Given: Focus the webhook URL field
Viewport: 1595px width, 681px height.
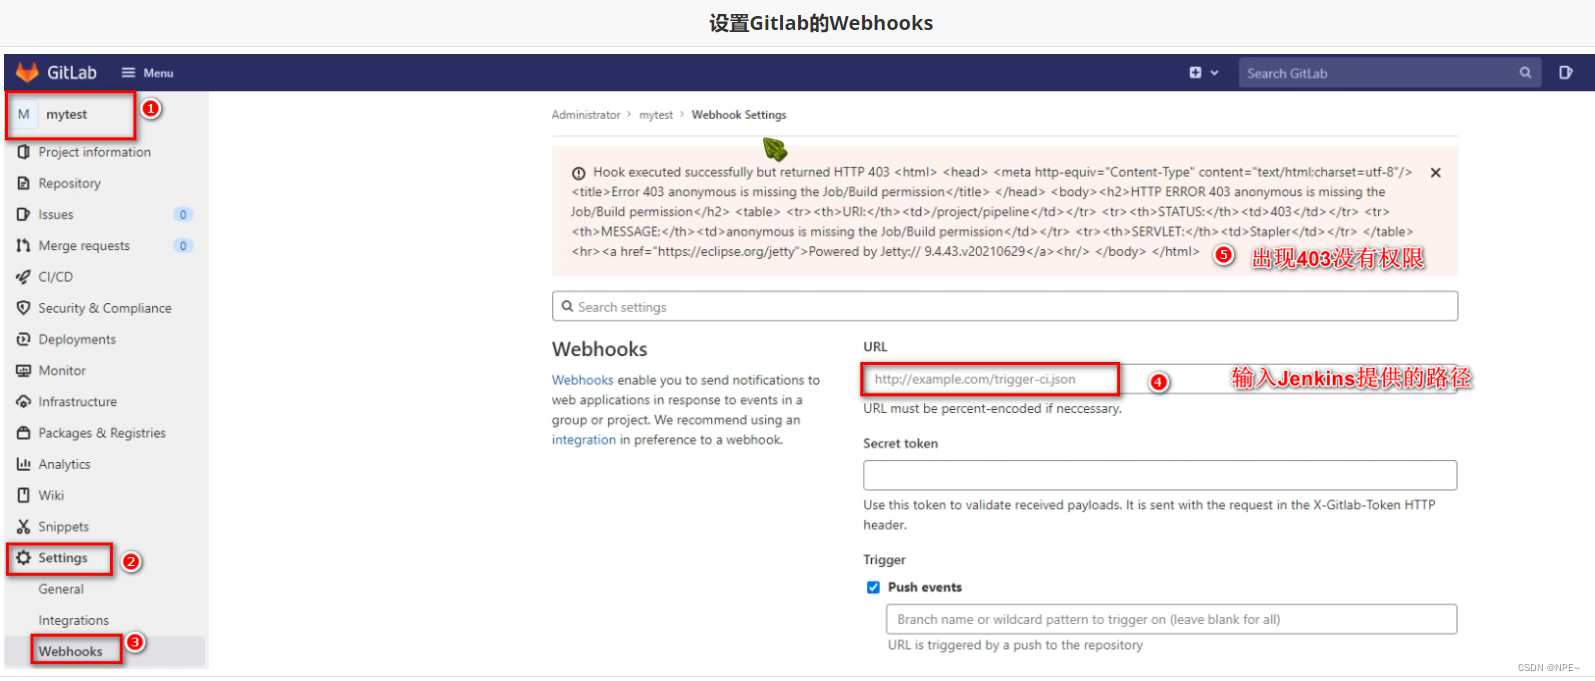Looking at the screenshot, I should (x=1160, y=379).
